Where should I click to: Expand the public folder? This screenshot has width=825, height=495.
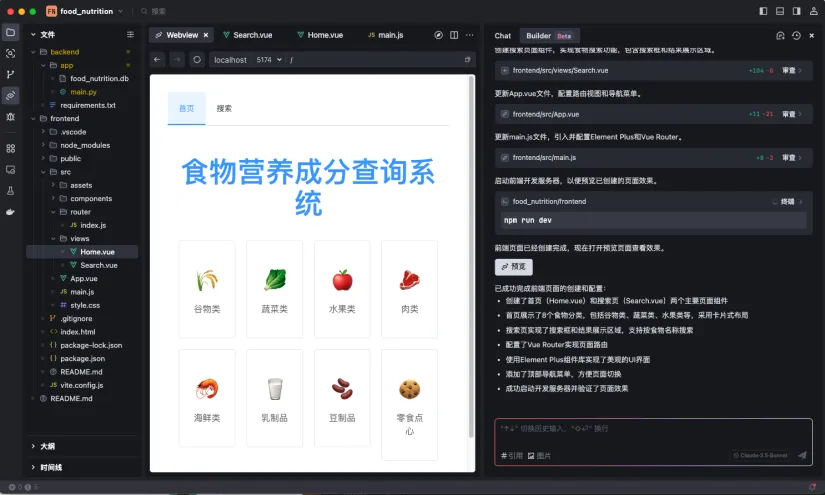[x=43, y=158]
